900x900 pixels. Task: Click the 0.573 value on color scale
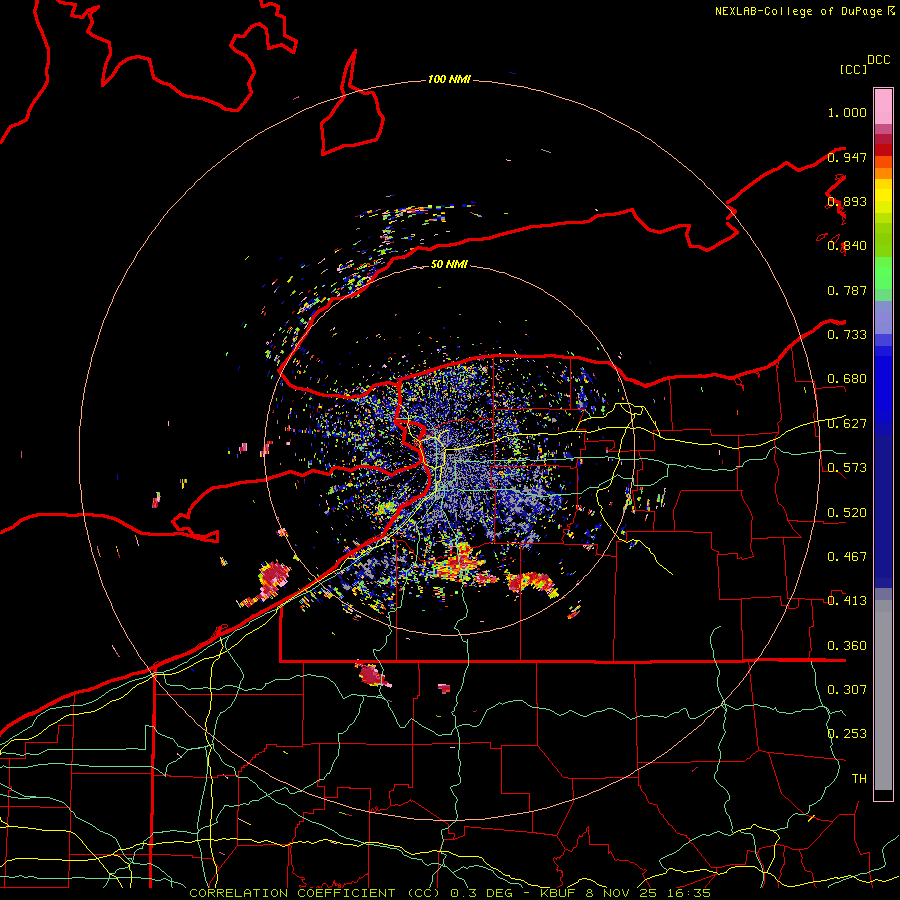coord(847,467)
